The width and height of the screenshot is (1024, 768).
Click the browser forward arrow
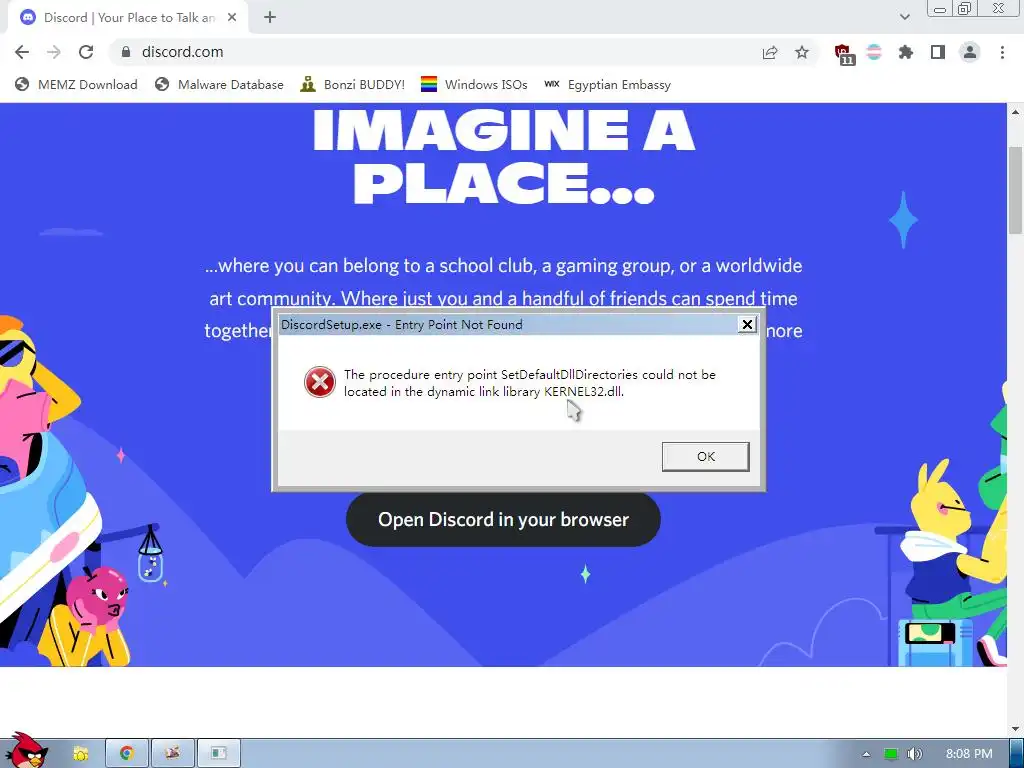(54, 52)
